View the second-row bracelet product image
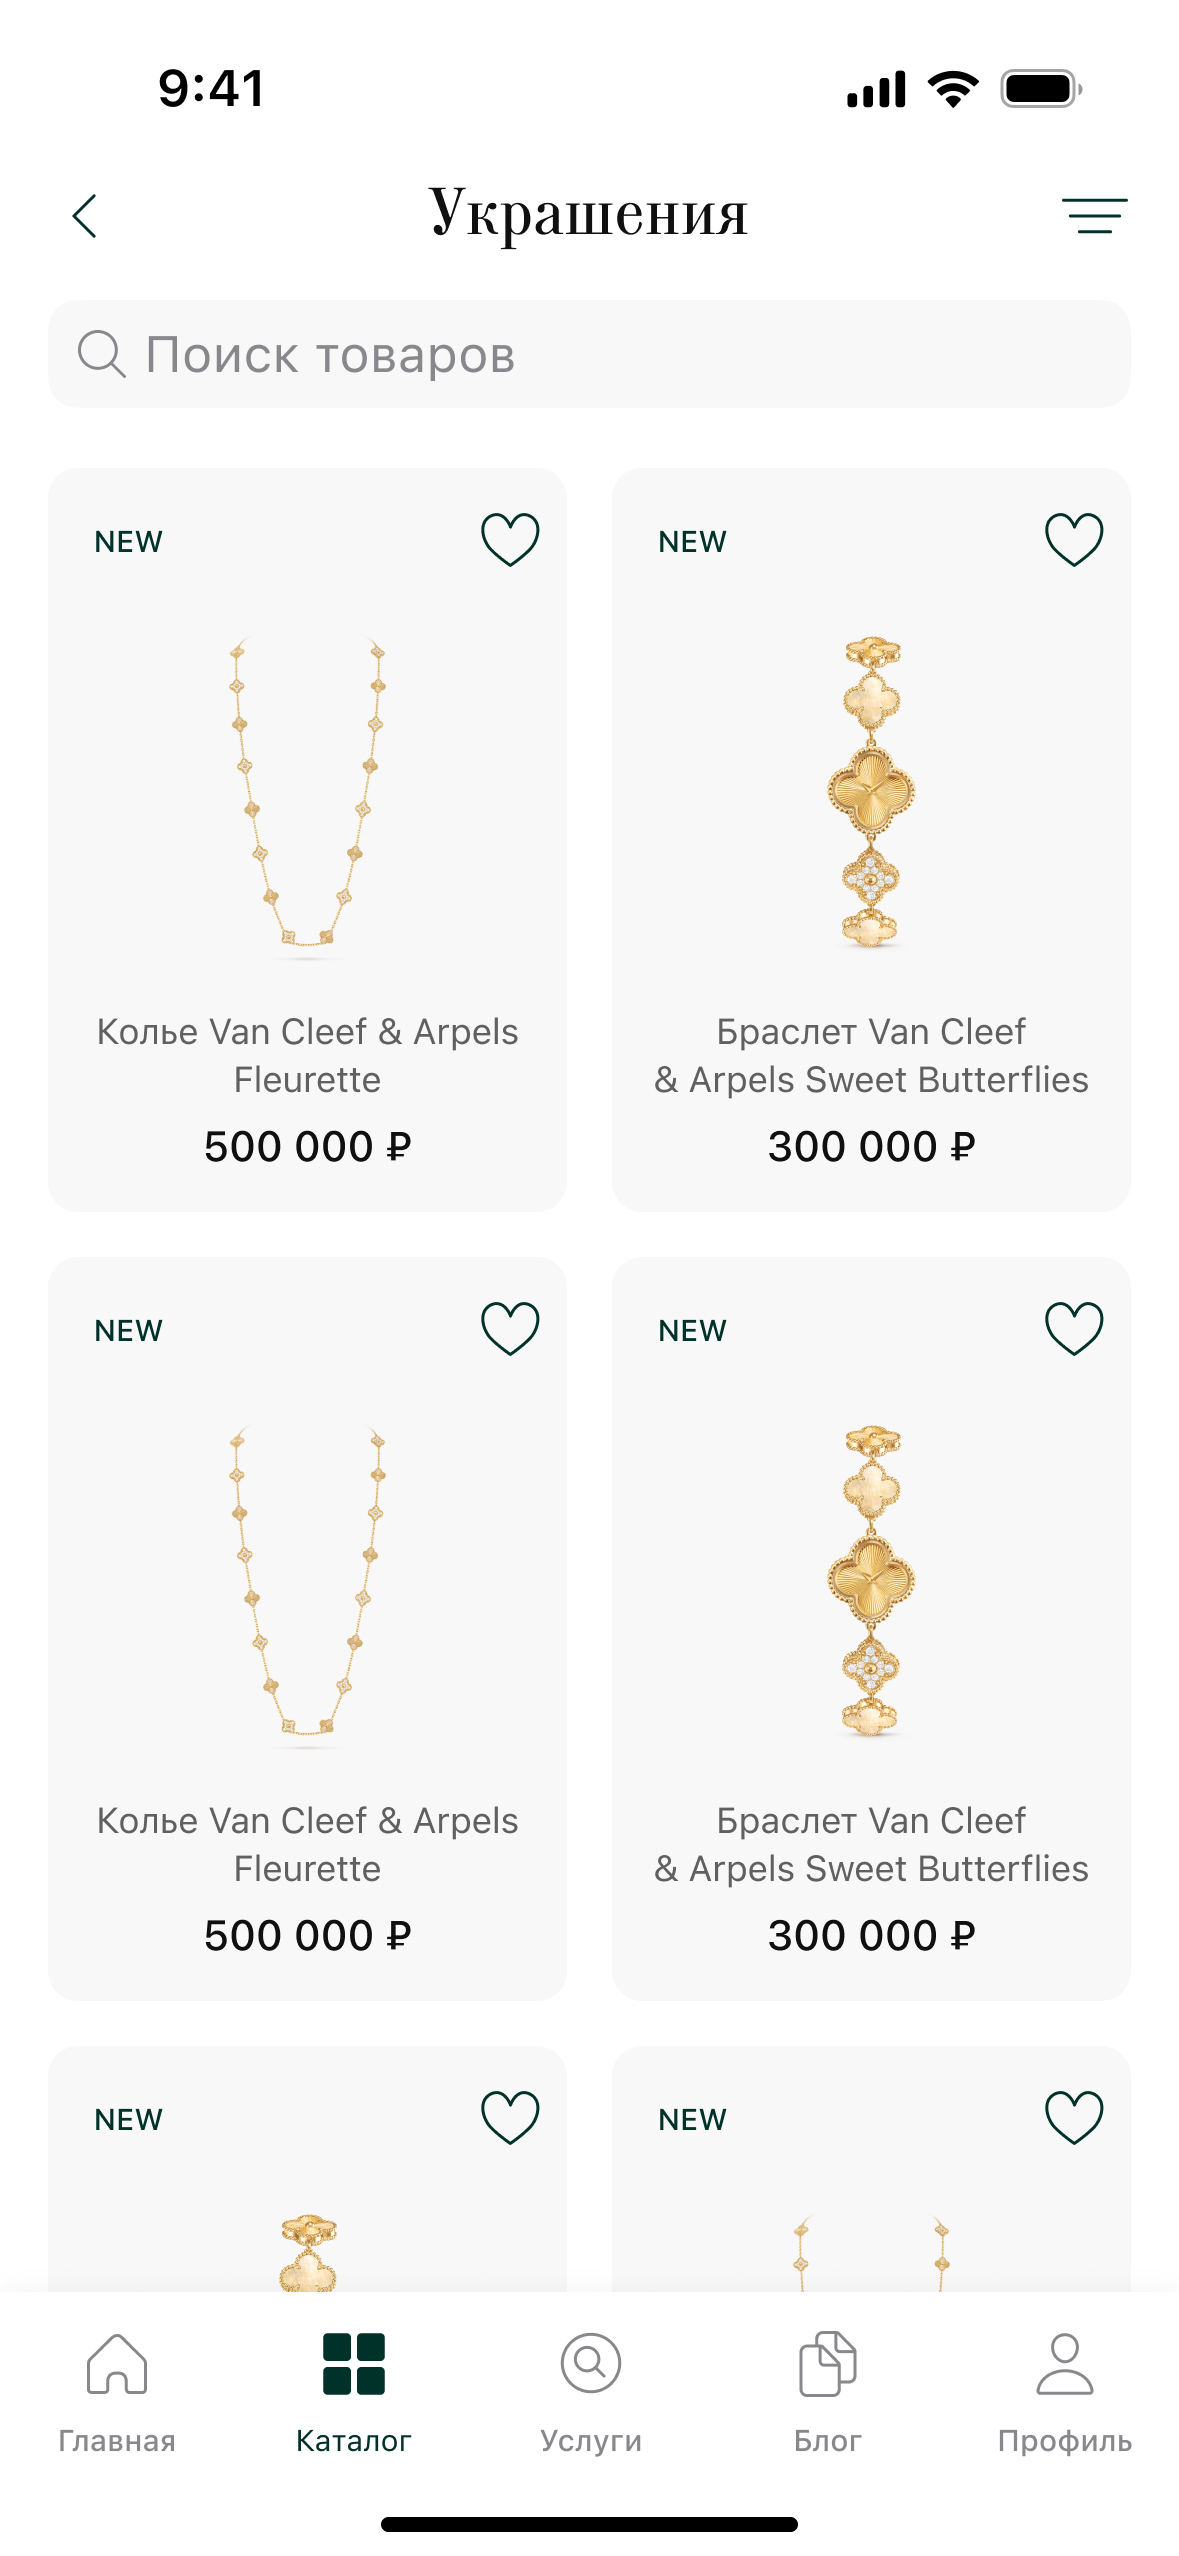1179x2556 pixels. (x=871, y=1582)
